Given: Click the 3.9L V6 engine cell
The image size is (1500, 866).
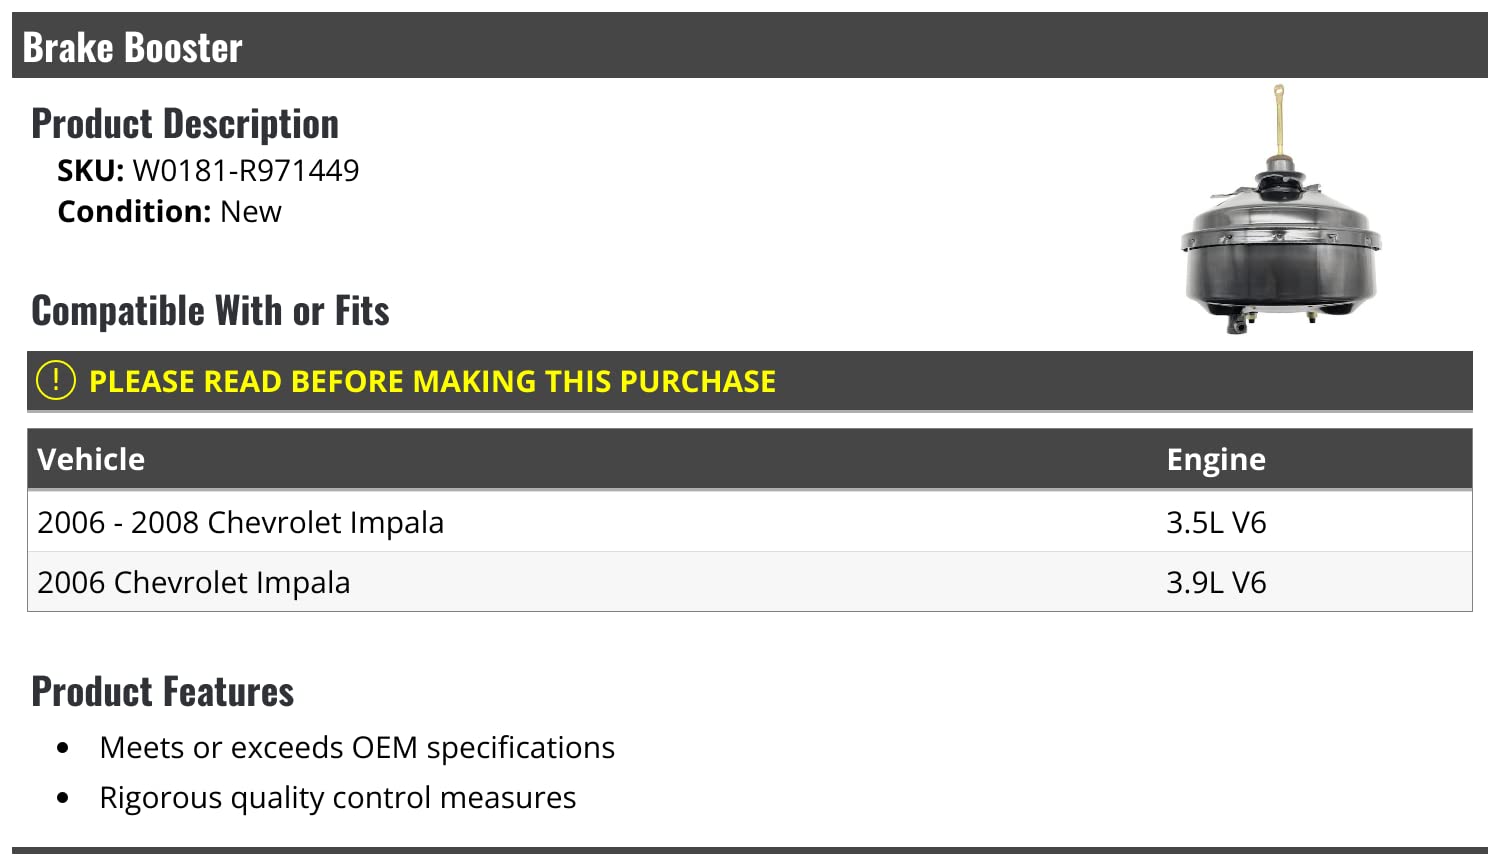Looking at the screenshot, I should point(1216,582).
